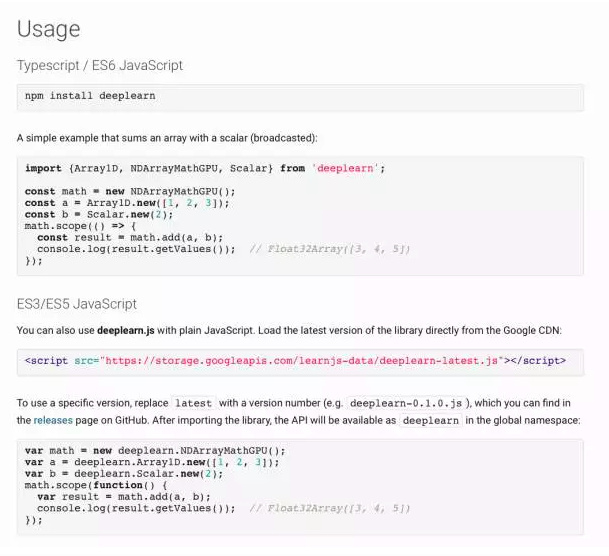Image resolution: width=609 pixels, height=556 pixels.
Task: Click the 'Typescript / ES6 JavaScript' subheading
Action: (100, 65)
